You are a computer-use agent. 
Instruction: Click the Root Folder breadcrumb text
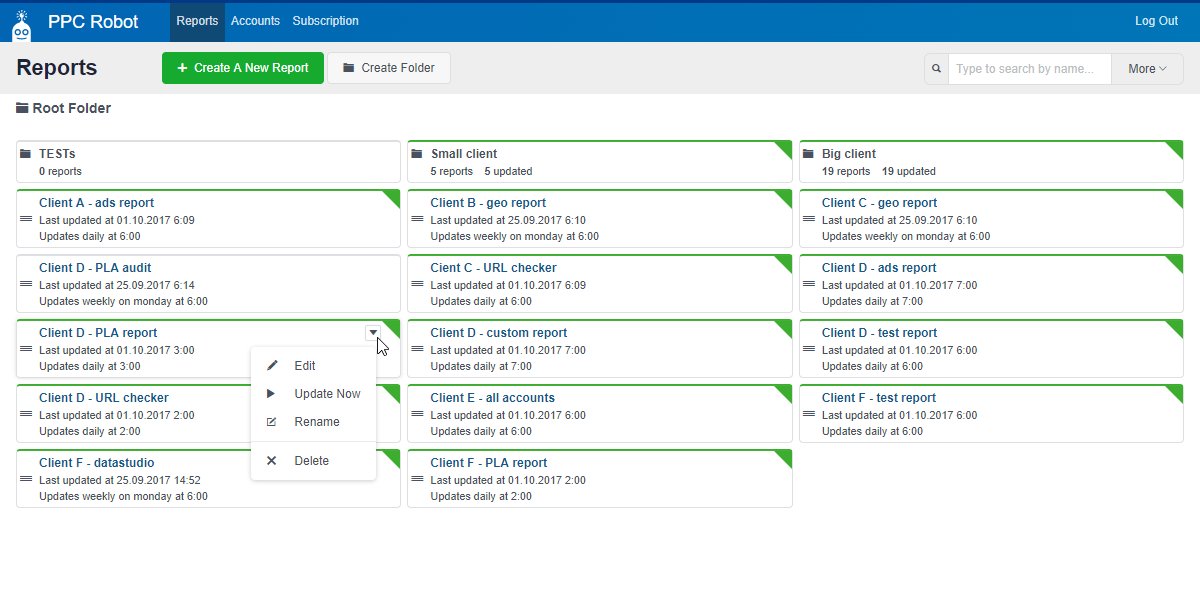pyautogui.click(x=72, y=108)
